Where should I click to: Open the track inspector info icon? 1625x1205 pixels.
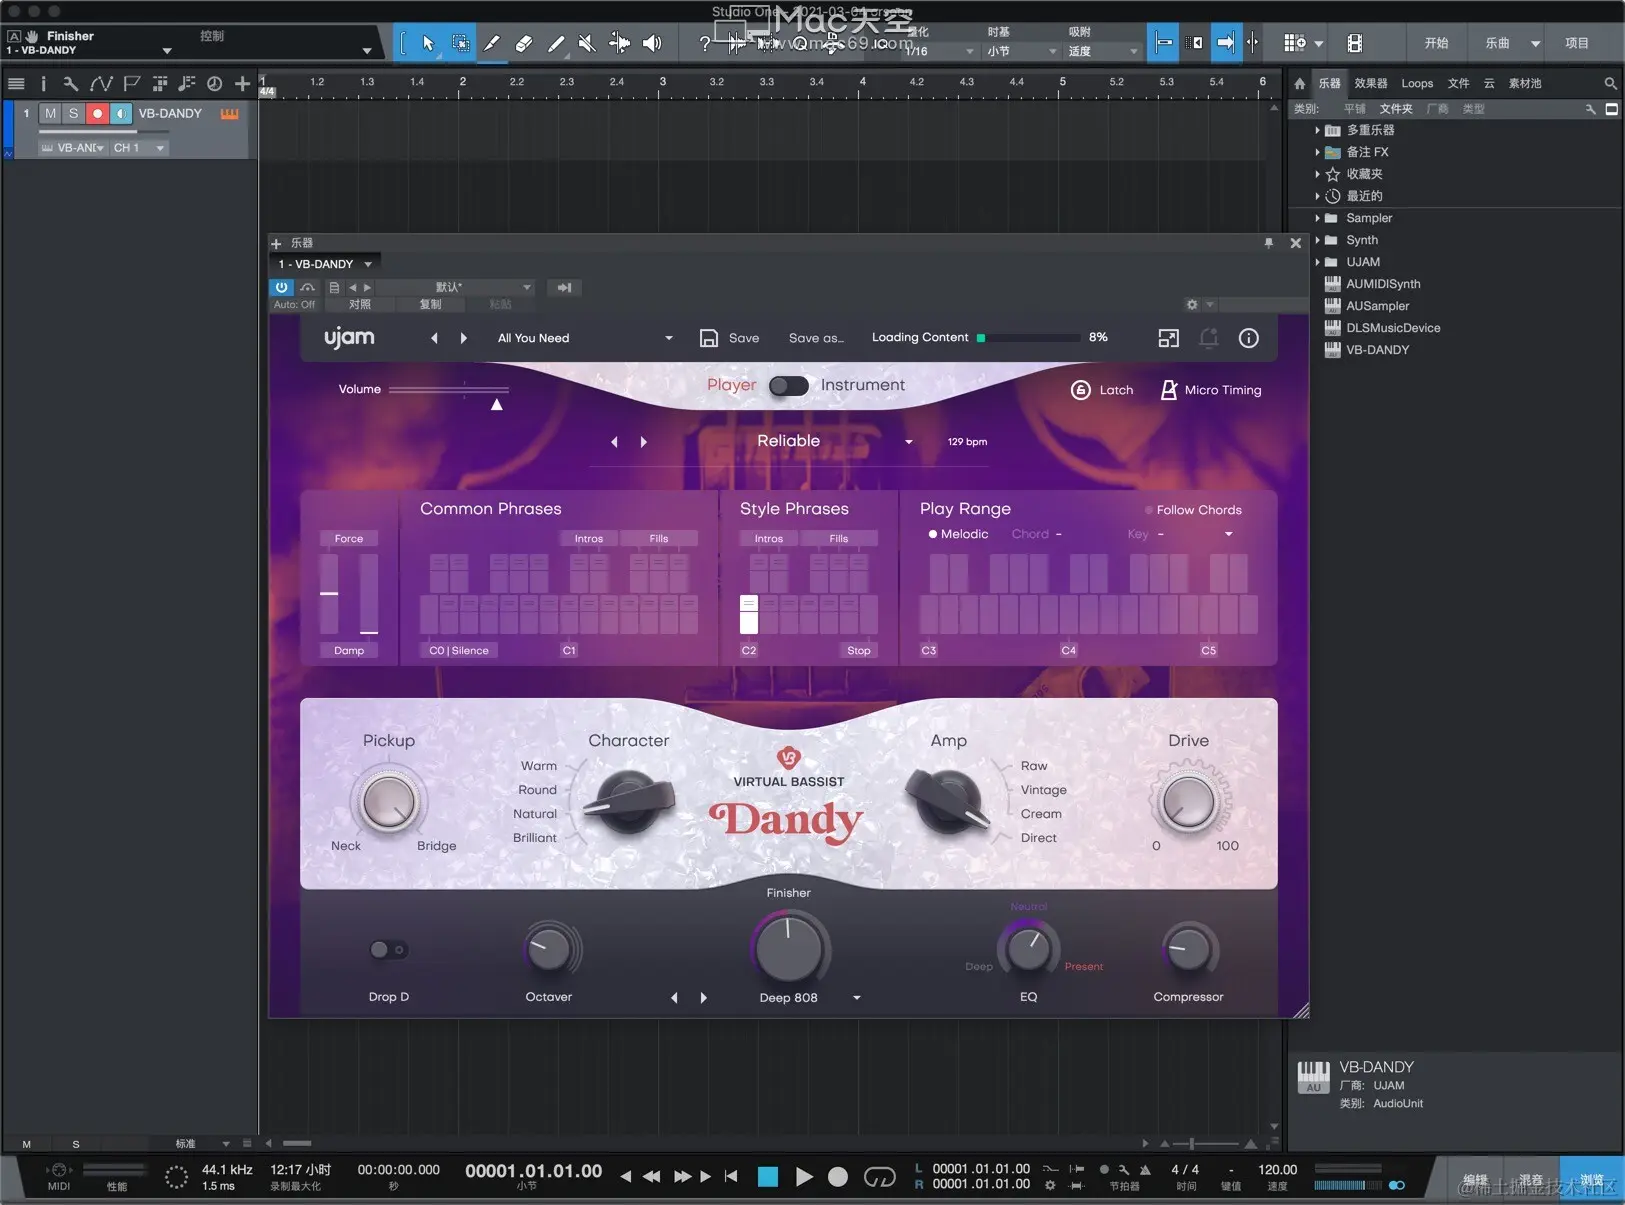point(43,84)
